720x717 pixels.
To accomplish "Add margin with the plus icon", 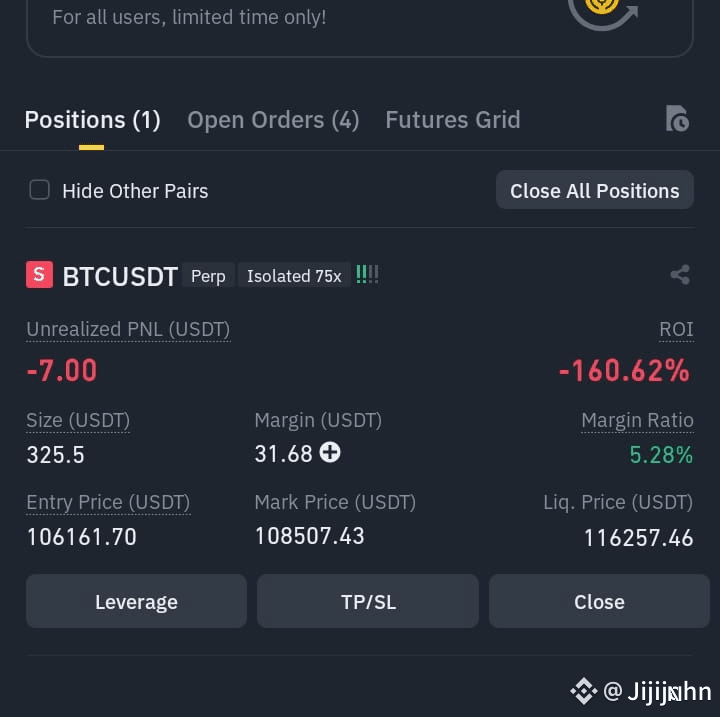I will (330, 452).
